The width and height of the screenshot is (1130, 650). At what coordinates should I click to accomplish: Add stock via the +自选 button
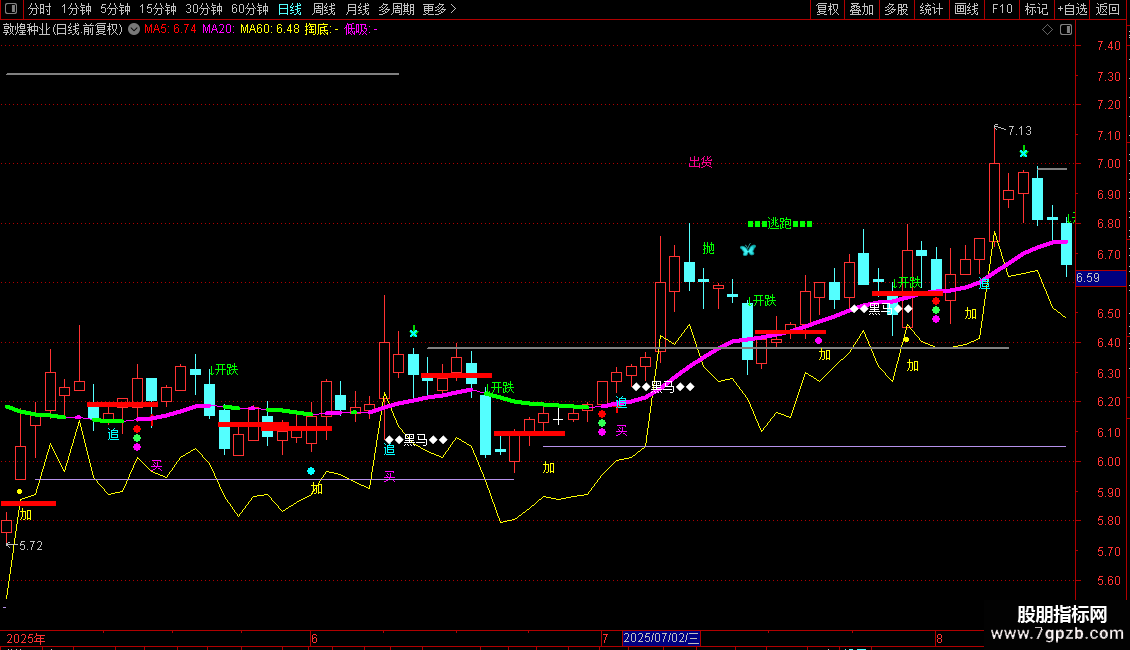1072,9
